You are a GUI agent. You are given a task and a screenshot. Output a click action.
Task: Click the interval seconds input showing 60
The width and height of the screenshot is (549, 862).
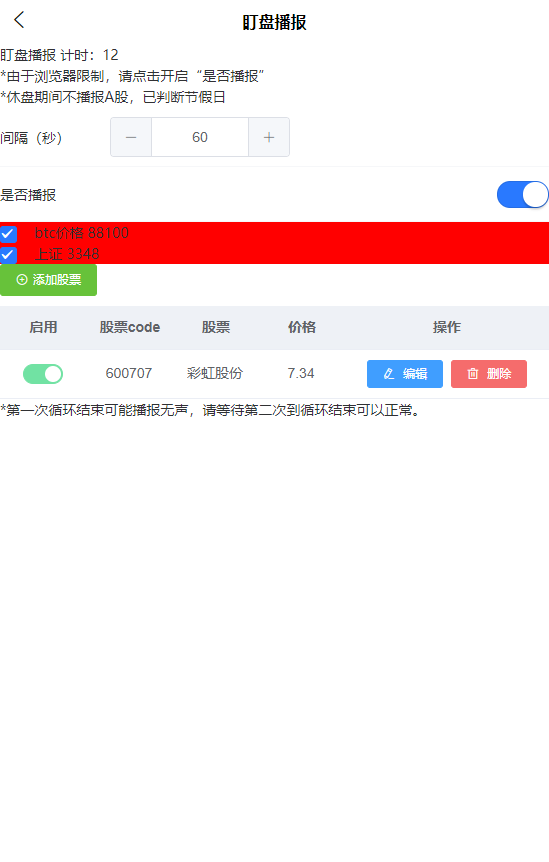pyautogui.click(x=200, y=137)
